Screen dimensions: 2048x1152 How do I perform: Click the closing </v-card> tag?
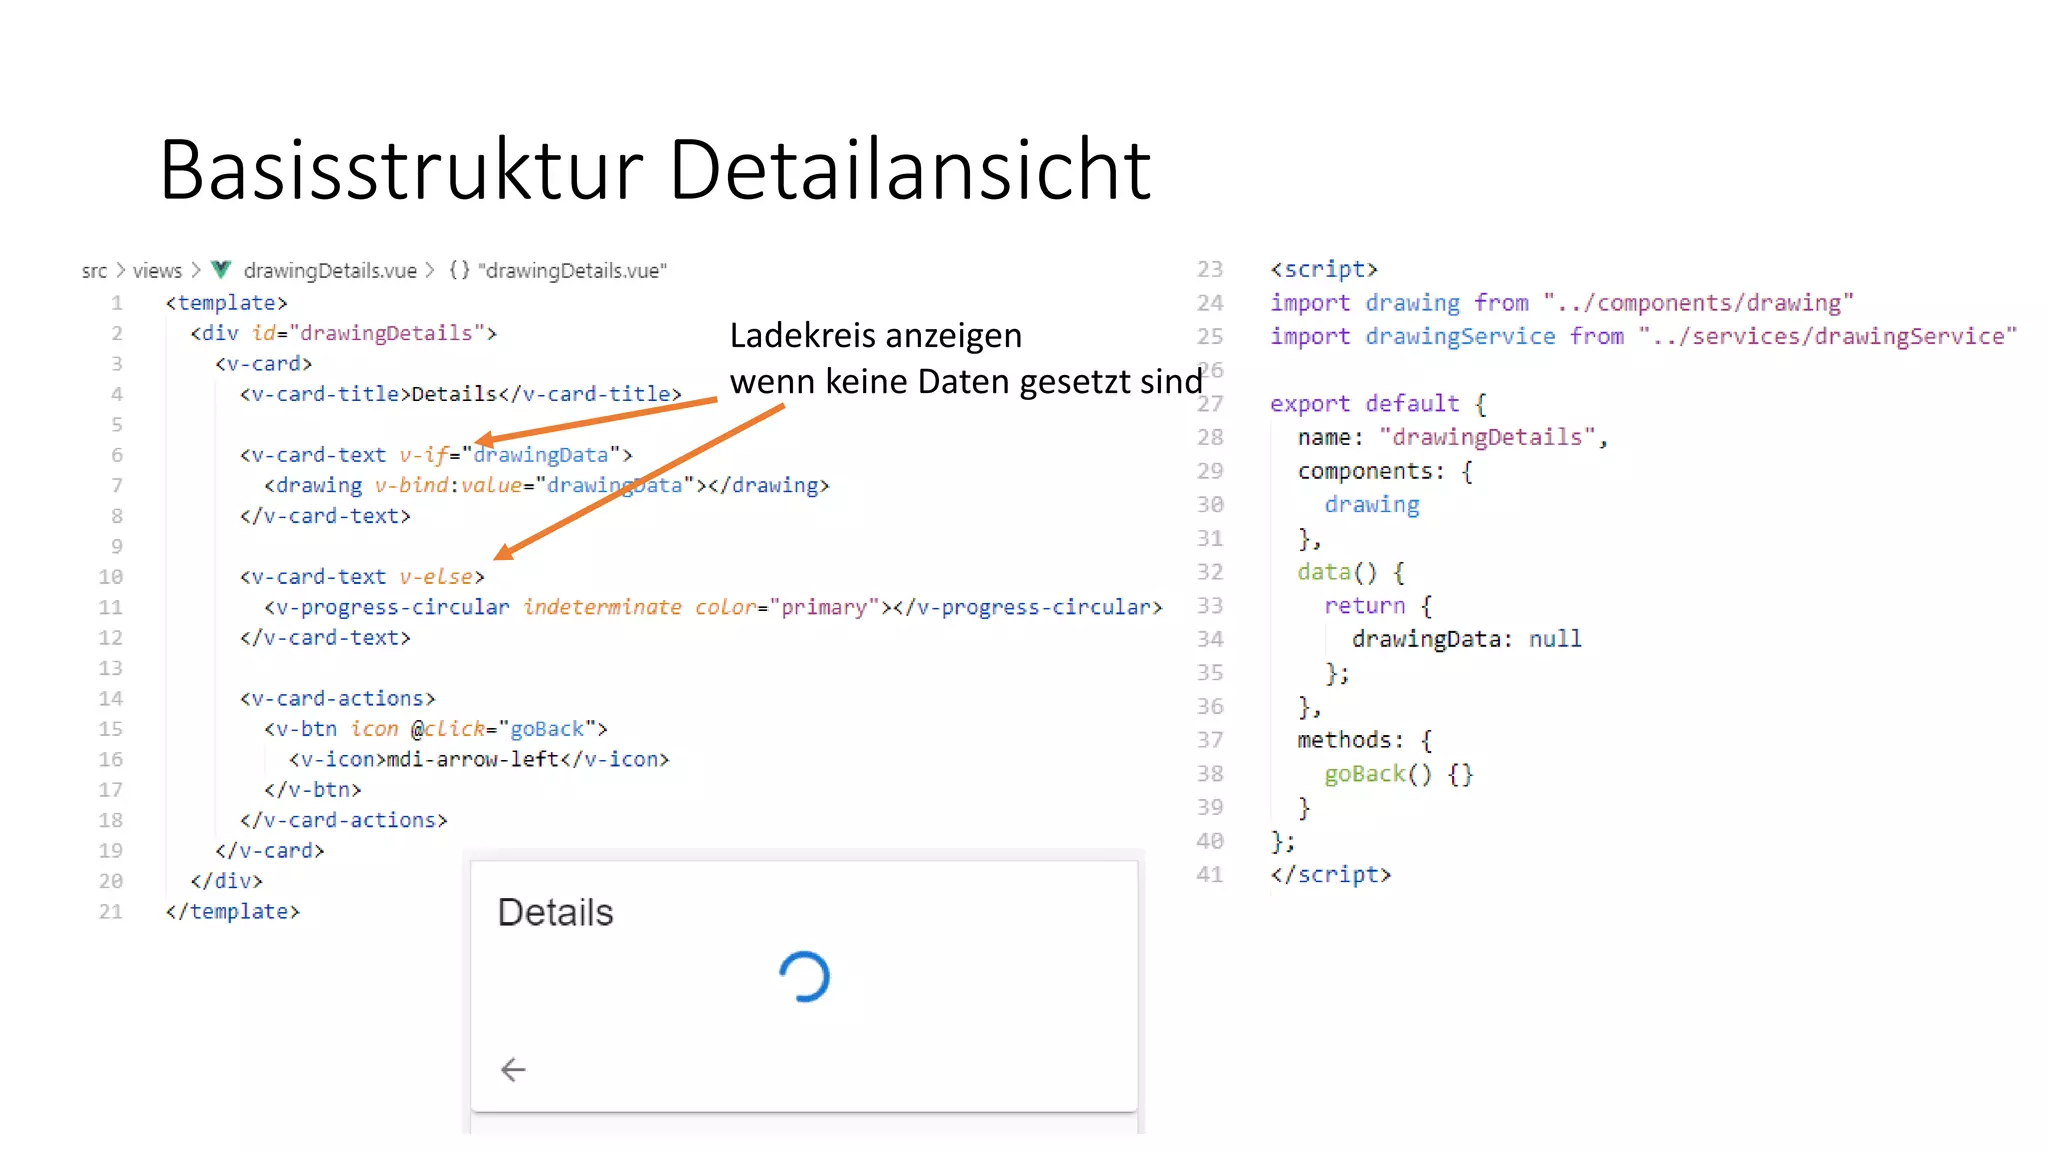pos(270,851)
